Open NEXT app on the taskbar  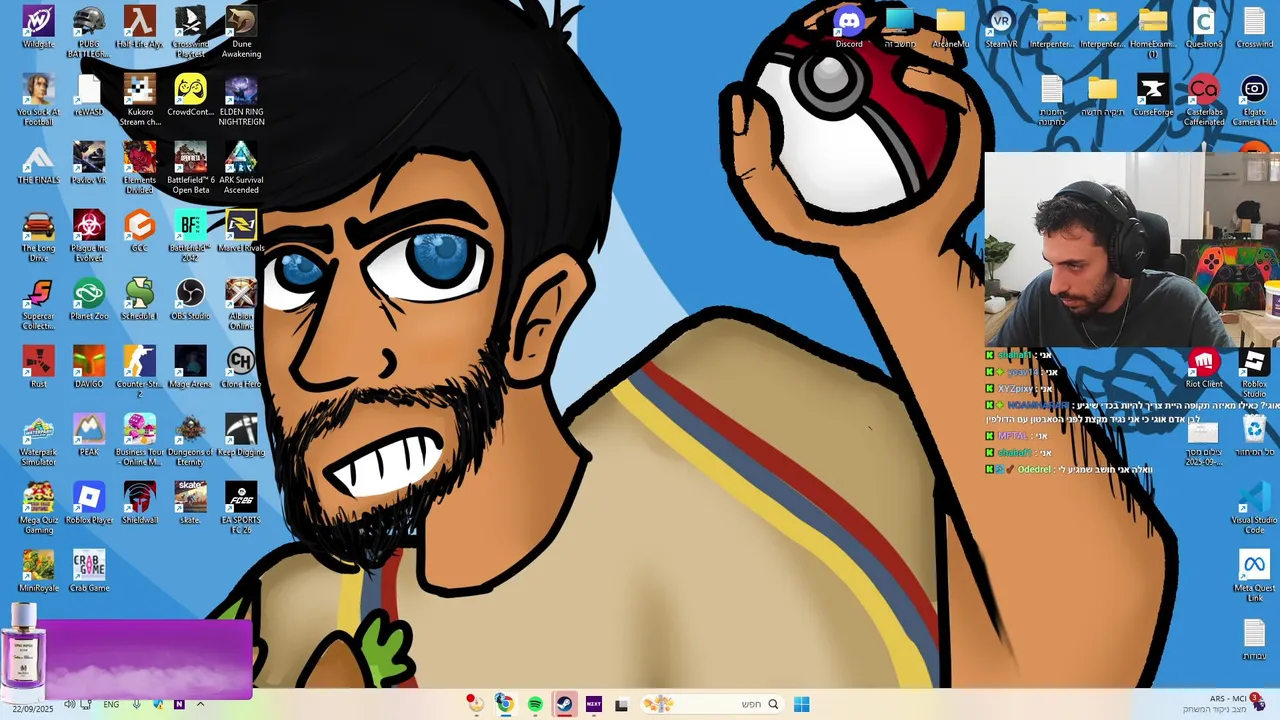[x=593, y=704]
